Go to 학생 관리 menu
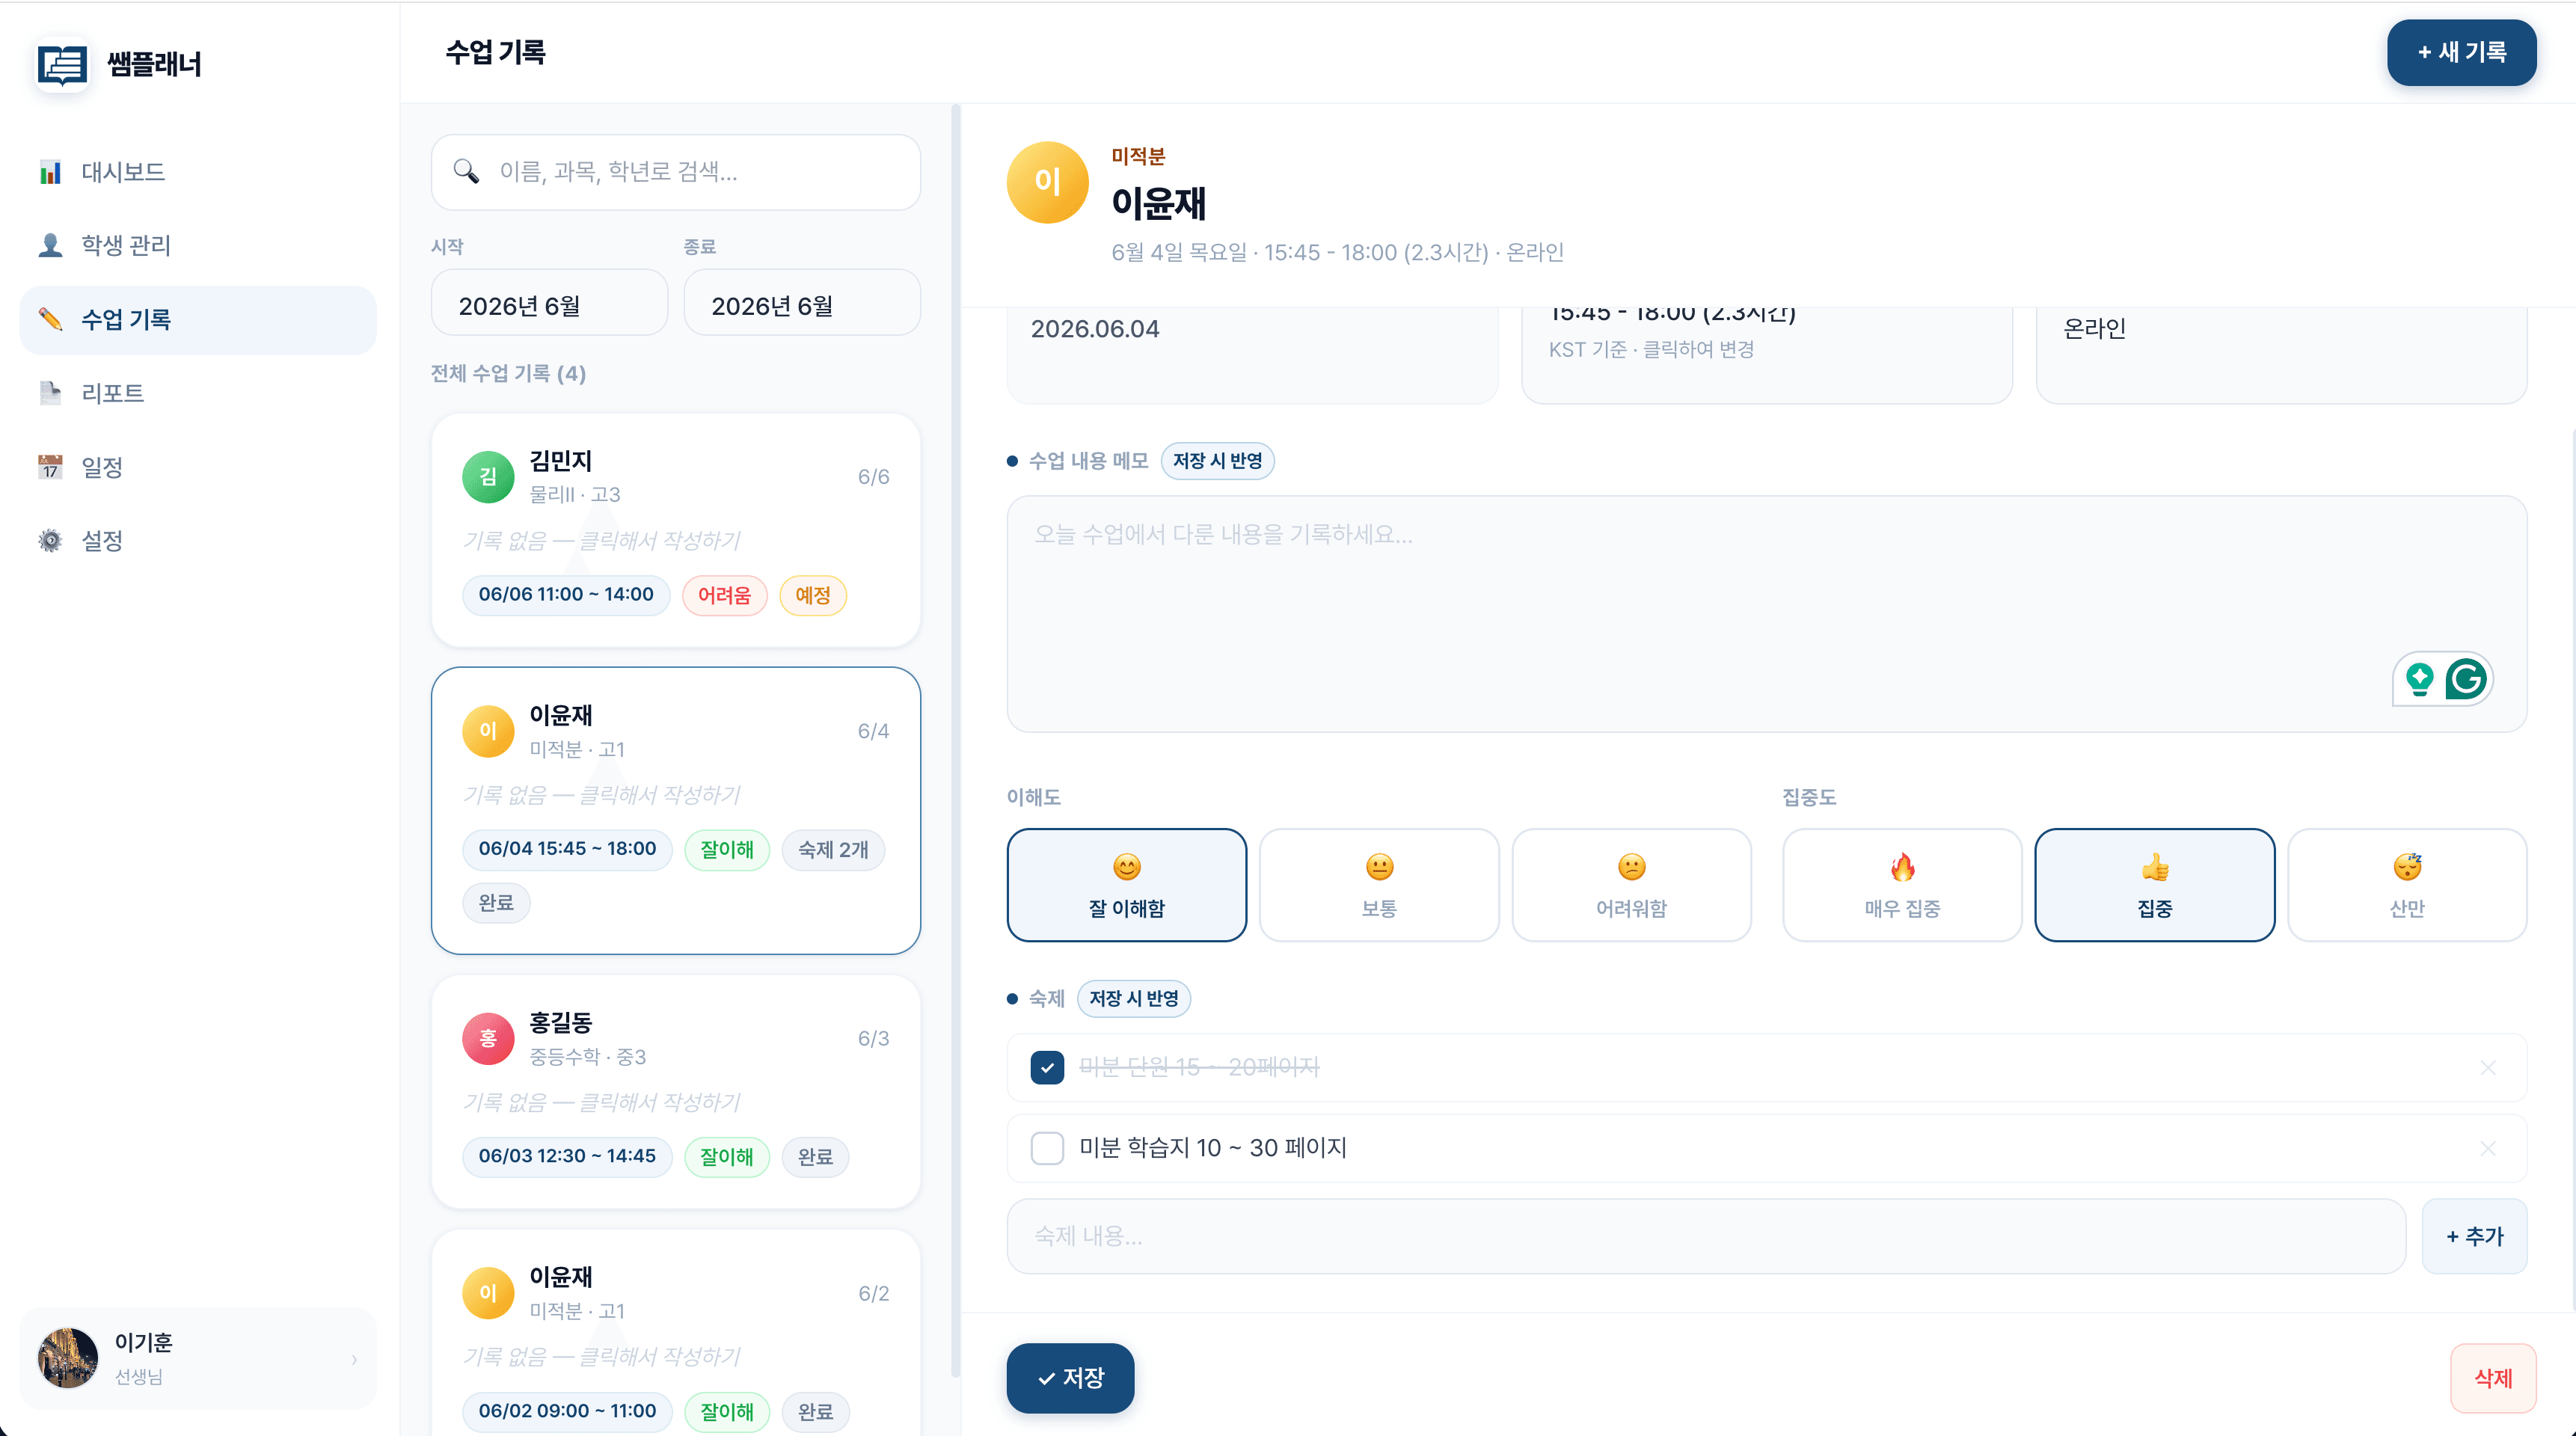2576x1436 pixels. [x=198, y=245]
